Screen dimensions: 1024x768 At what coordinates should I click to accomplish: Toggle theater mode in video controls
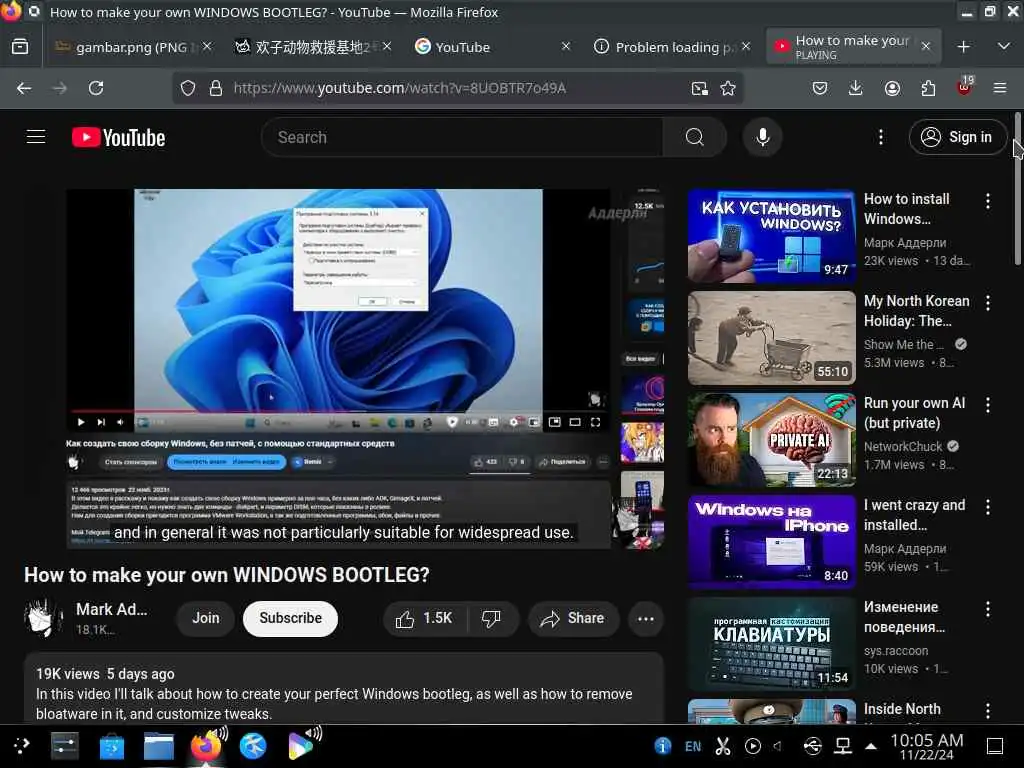point(575,423)
